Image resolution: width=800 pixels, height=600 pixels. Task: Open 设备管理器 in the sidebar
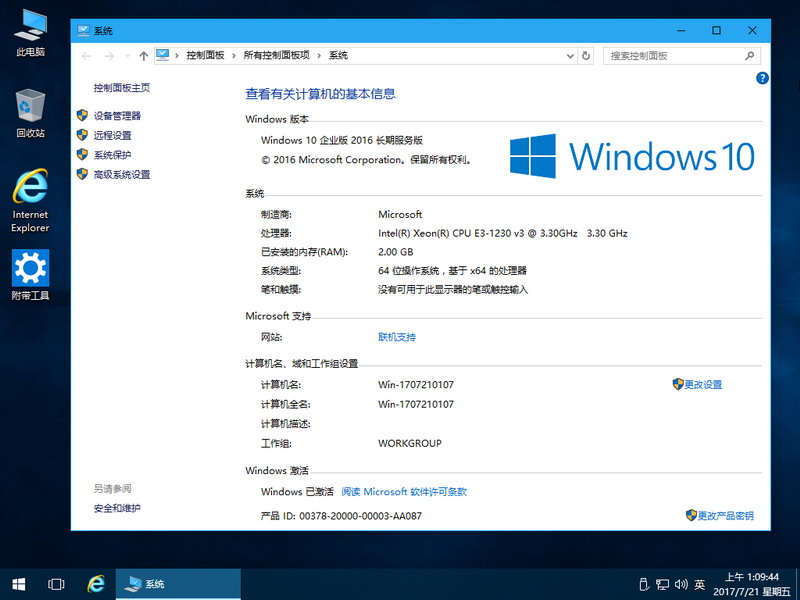(117, 116)
